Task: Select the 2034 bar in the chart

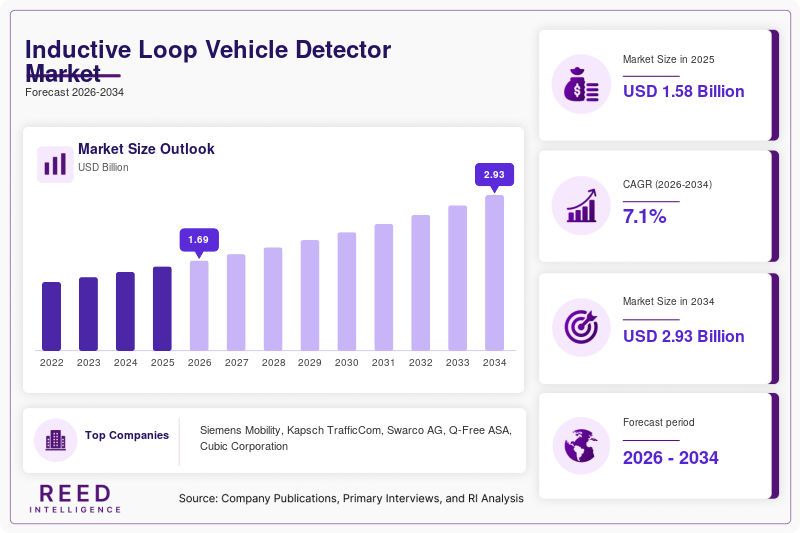Action: tap(494, 273)
